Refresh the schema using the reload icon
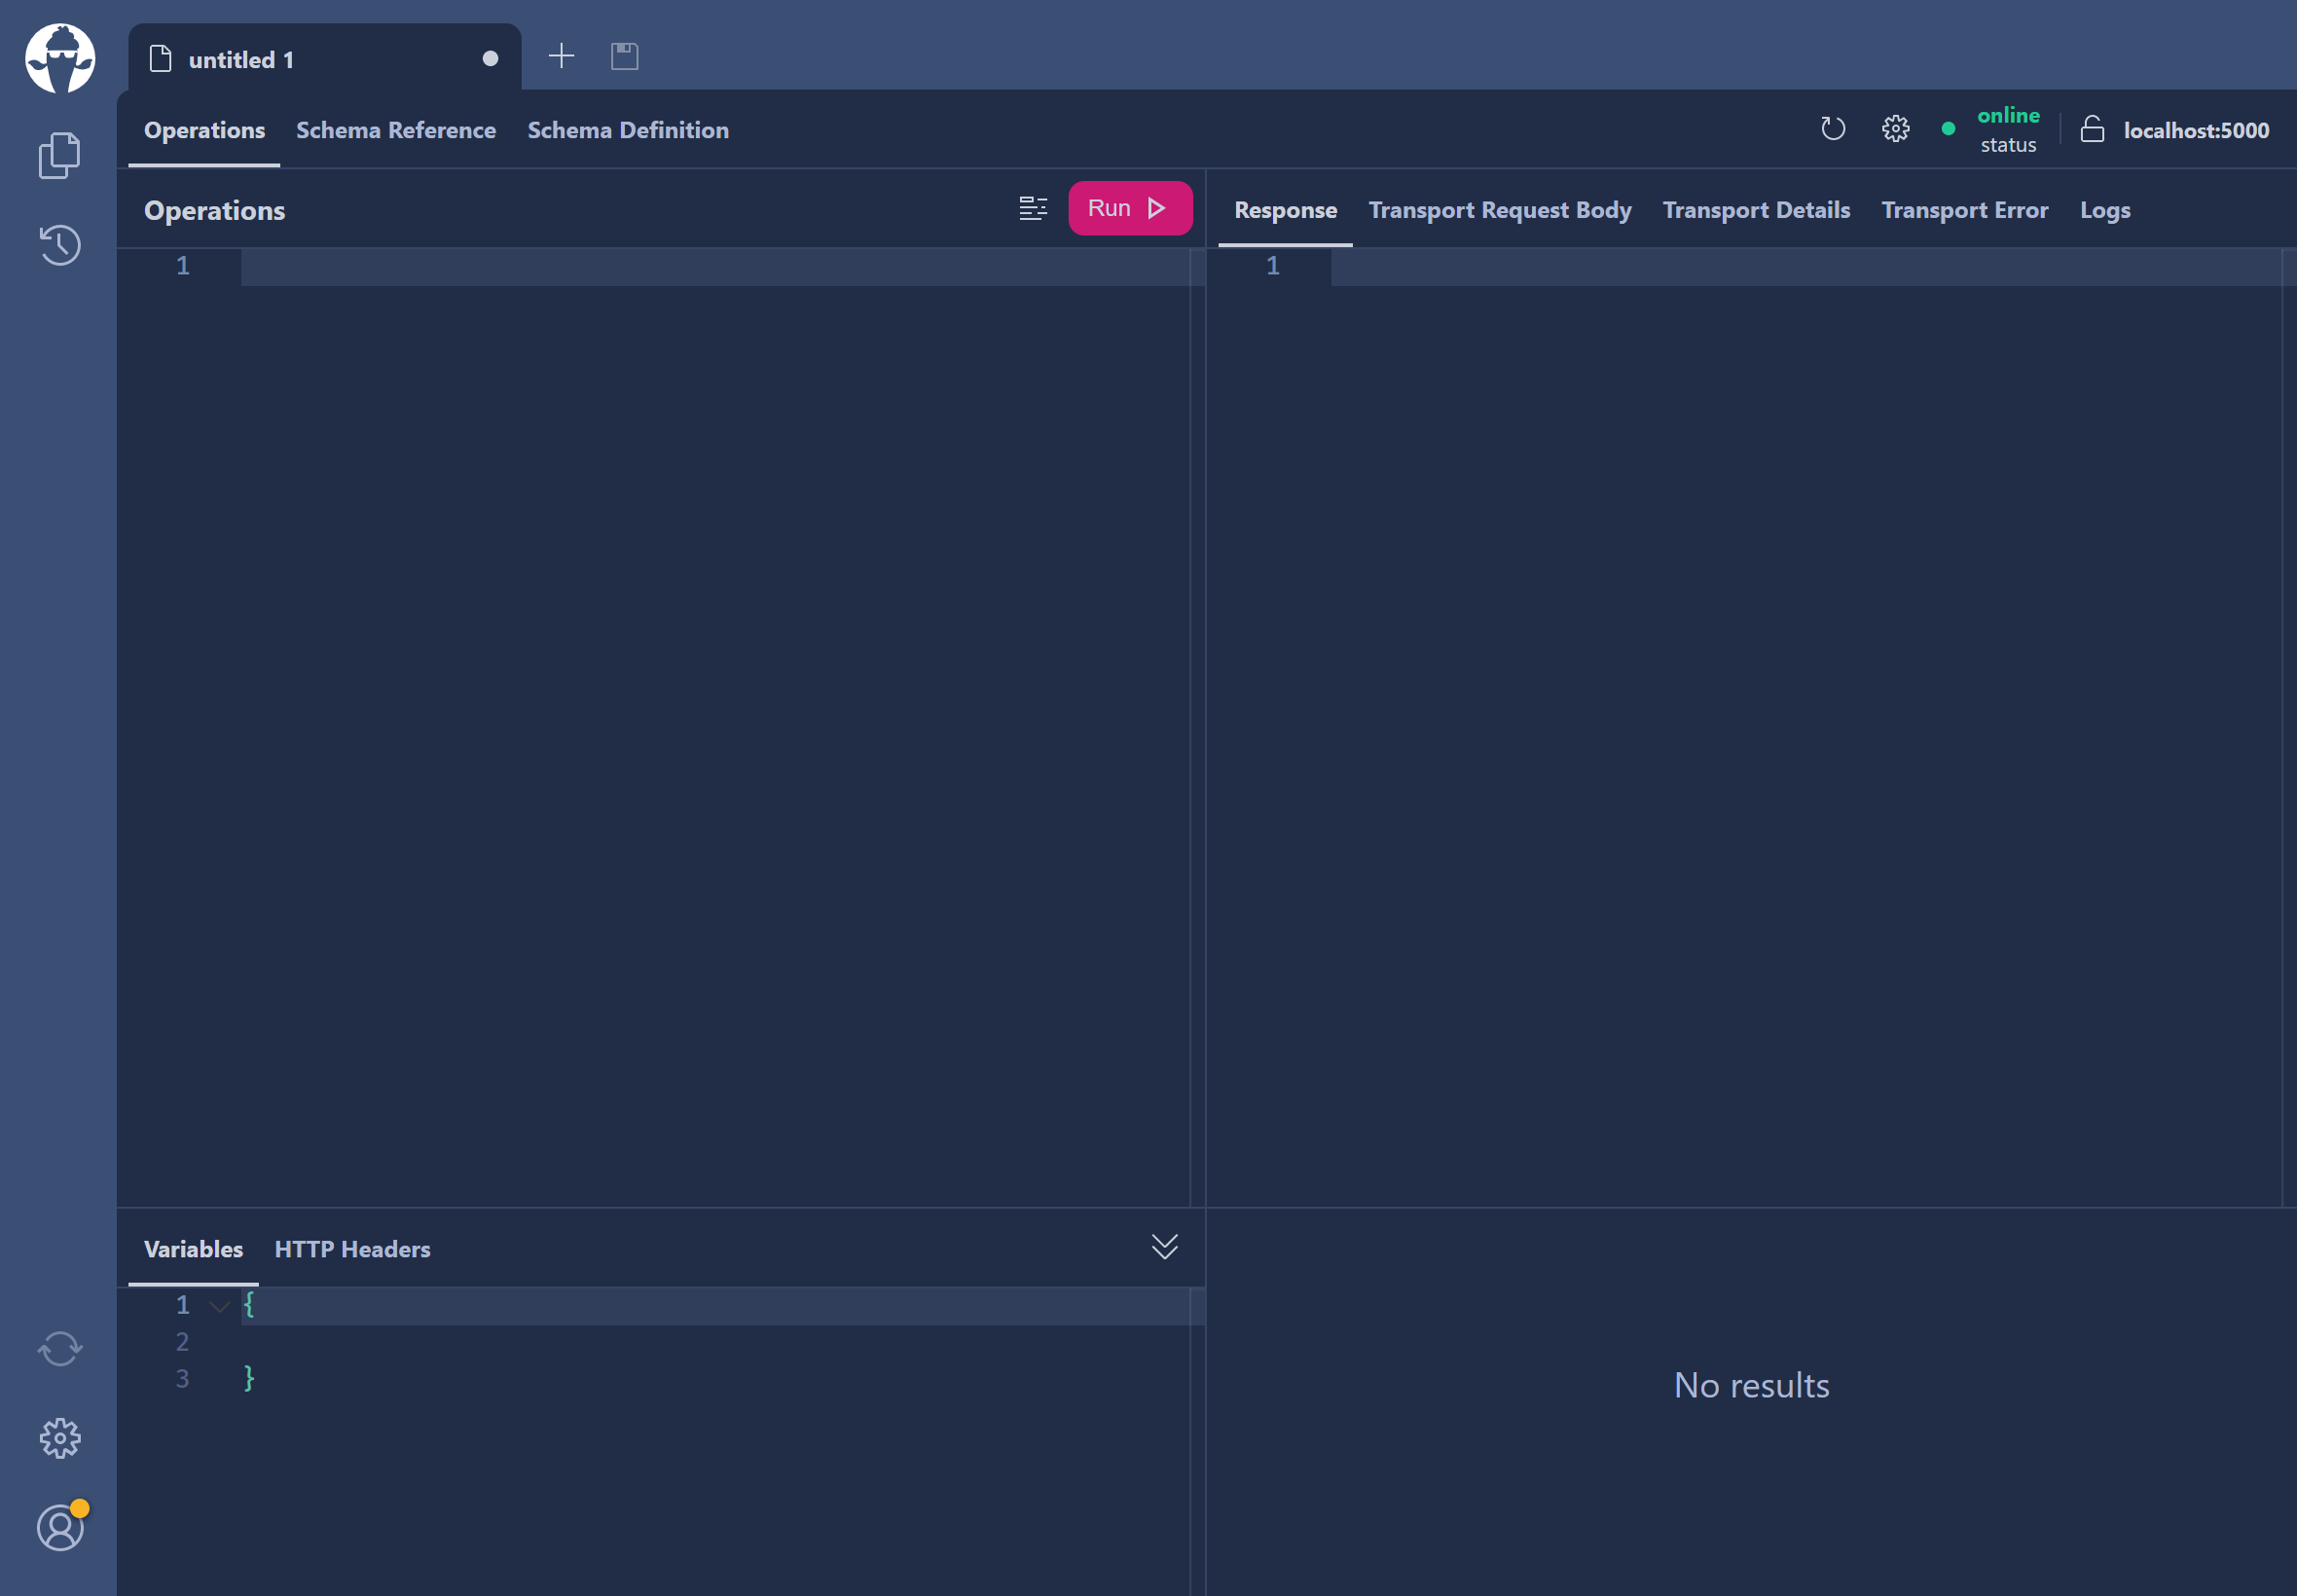Image resolution: width=2297 pixels, height=1596 pixels. coord(1832,129)
